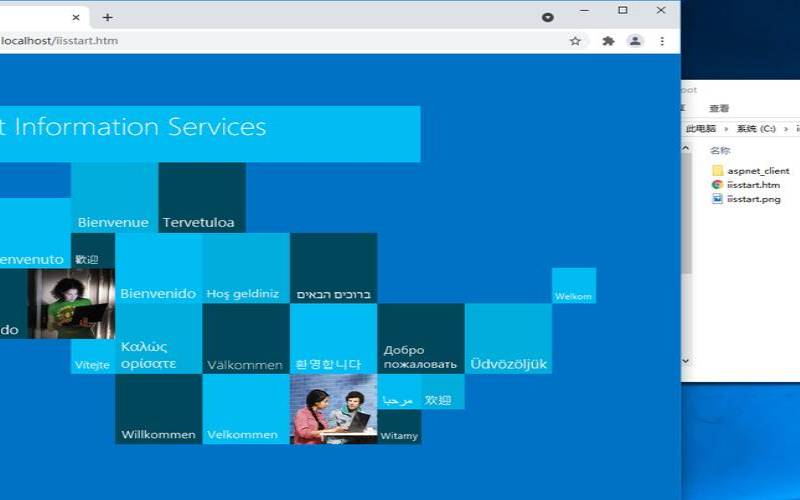This screenshot has height=500, width=800.
Task: Click the Willkommen tile
Action: click(x=159, y=409)
